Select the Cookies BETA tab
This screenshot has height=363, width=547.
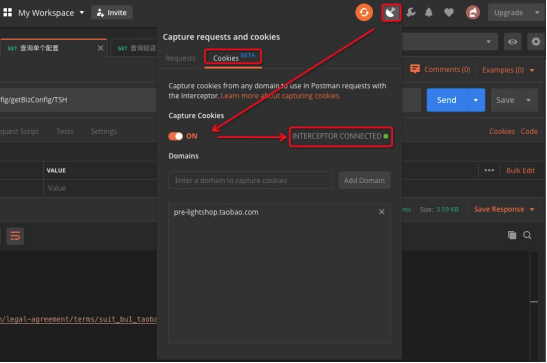pyautogui.click(x=233, y=57)
